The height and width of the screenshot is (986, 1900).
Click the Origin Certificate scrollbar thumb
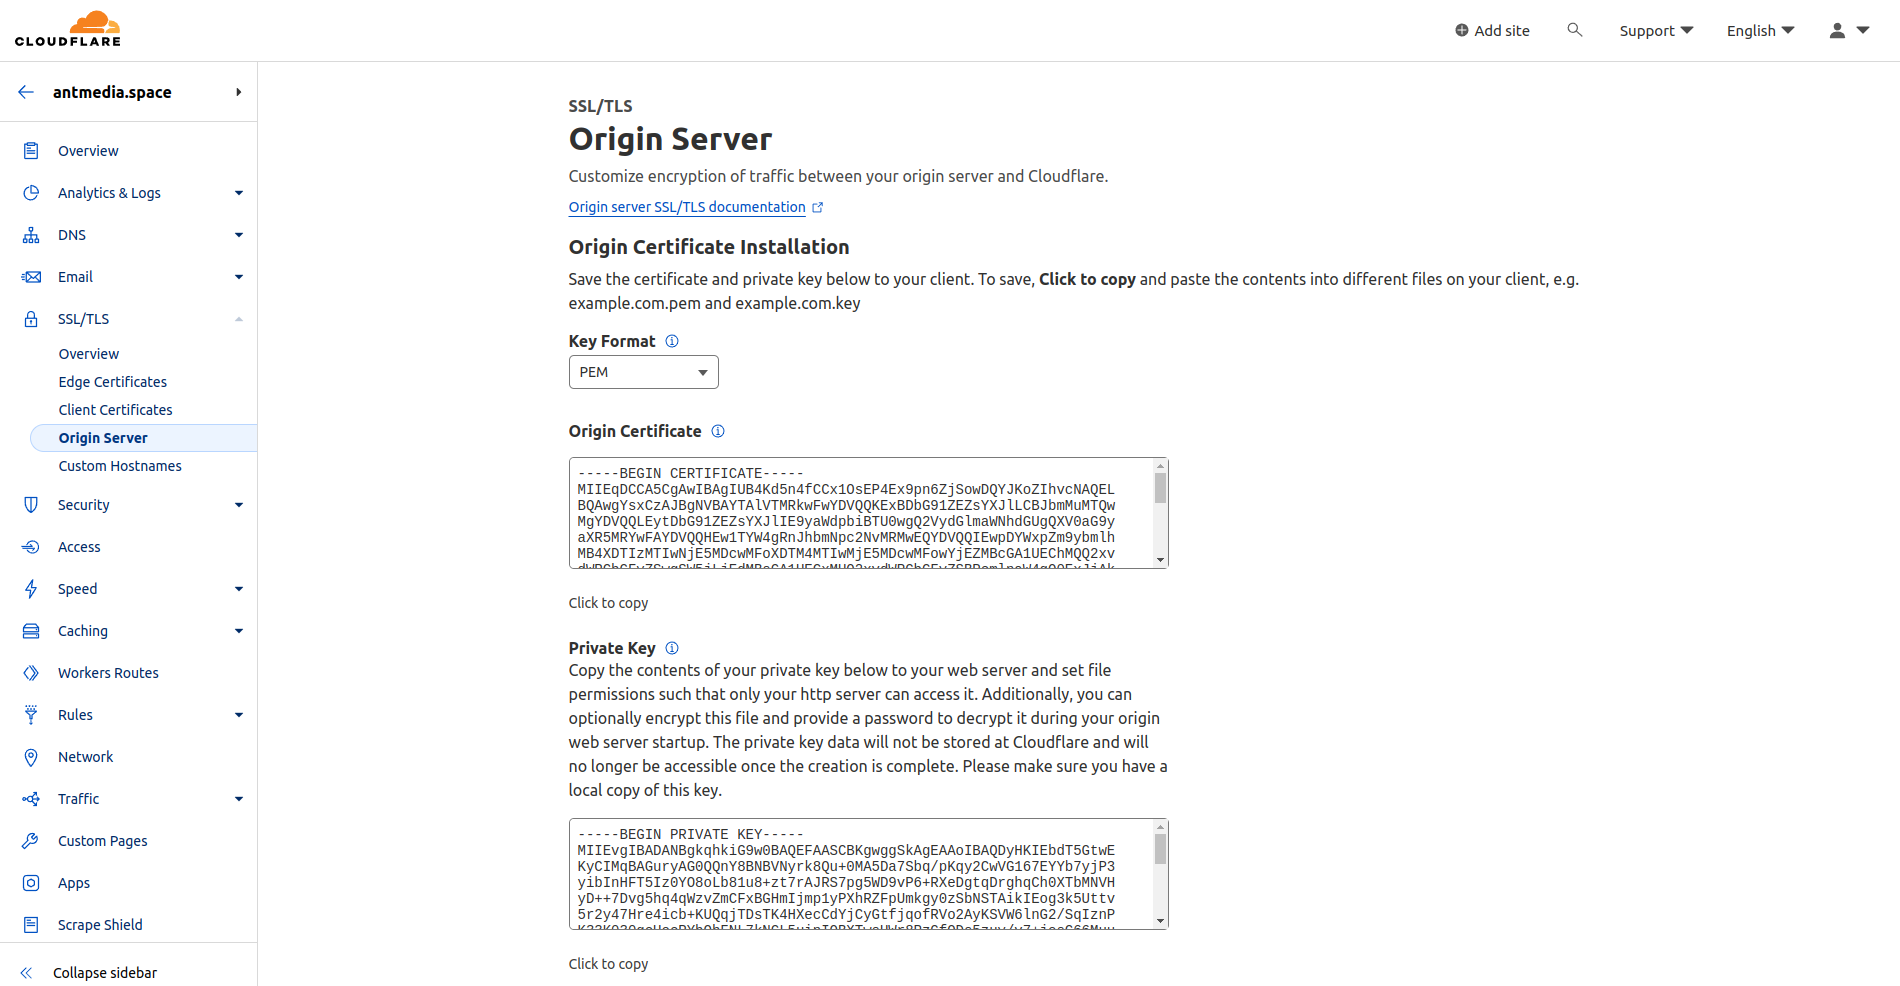pyautogui.click(x=1160, y=488)
